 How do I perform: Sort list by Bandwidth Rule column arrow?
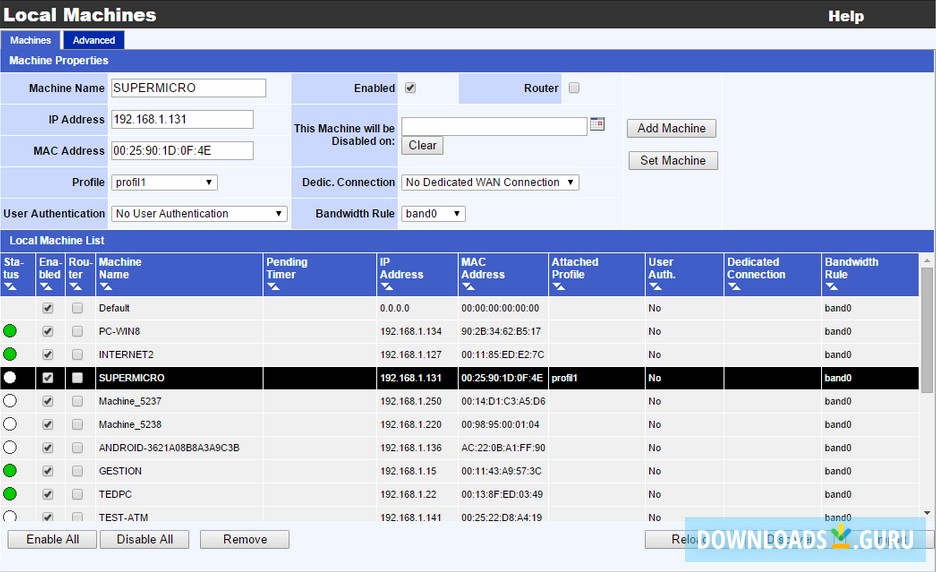832,287
